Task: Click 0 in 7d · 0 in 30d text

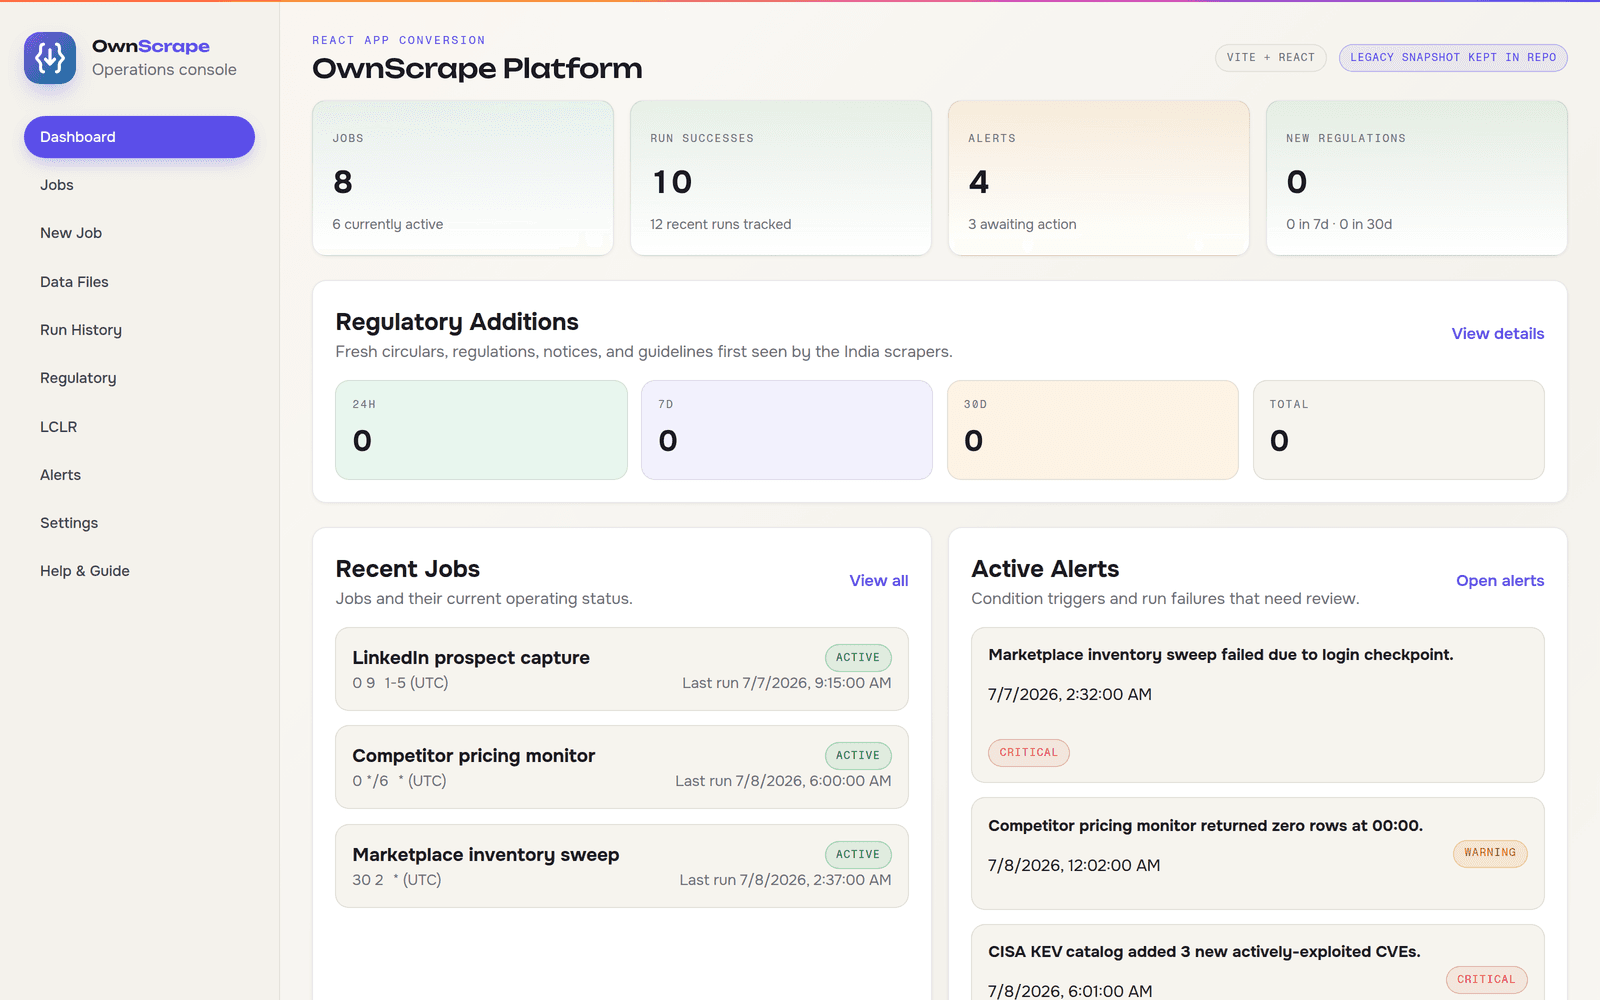Action: pos(1339,225)
